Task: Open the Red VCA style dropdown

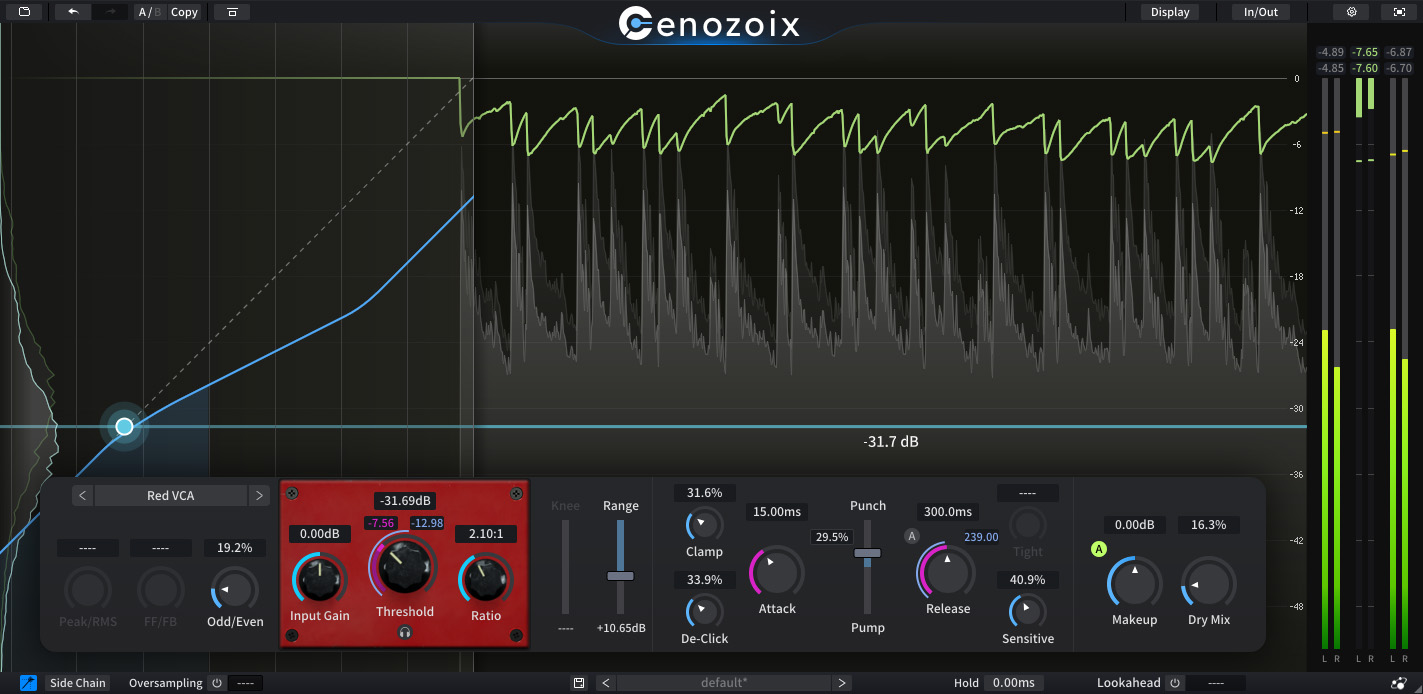Action: [171, 495]
